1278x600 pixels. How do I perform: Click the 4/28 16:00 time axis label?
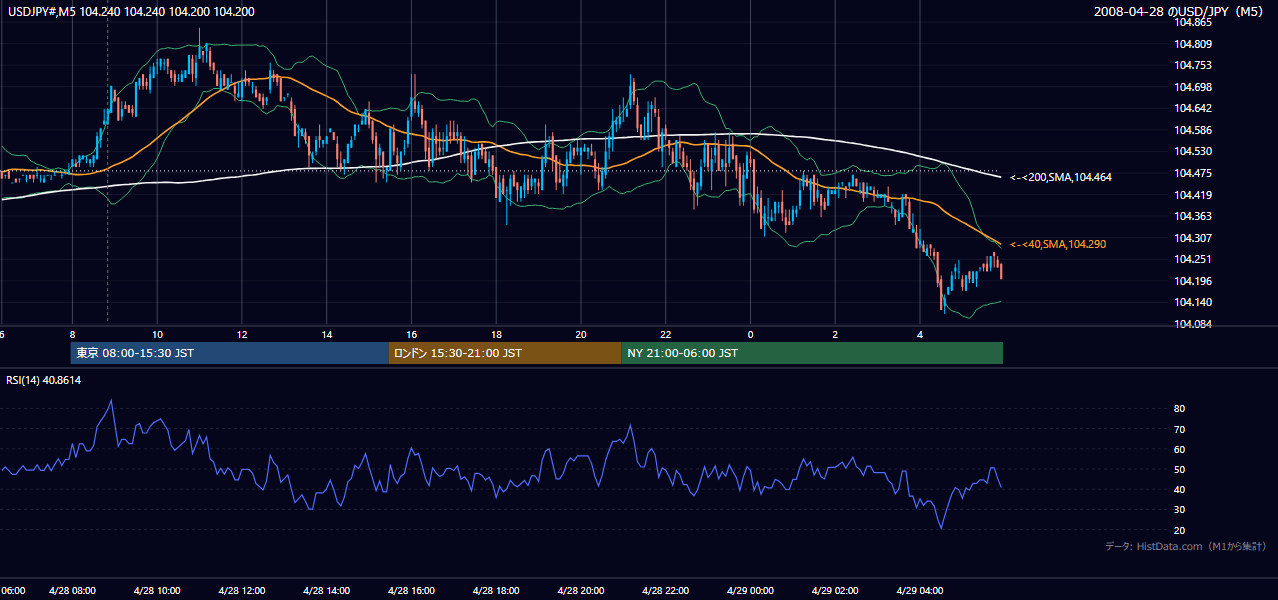tap(411, 591)
